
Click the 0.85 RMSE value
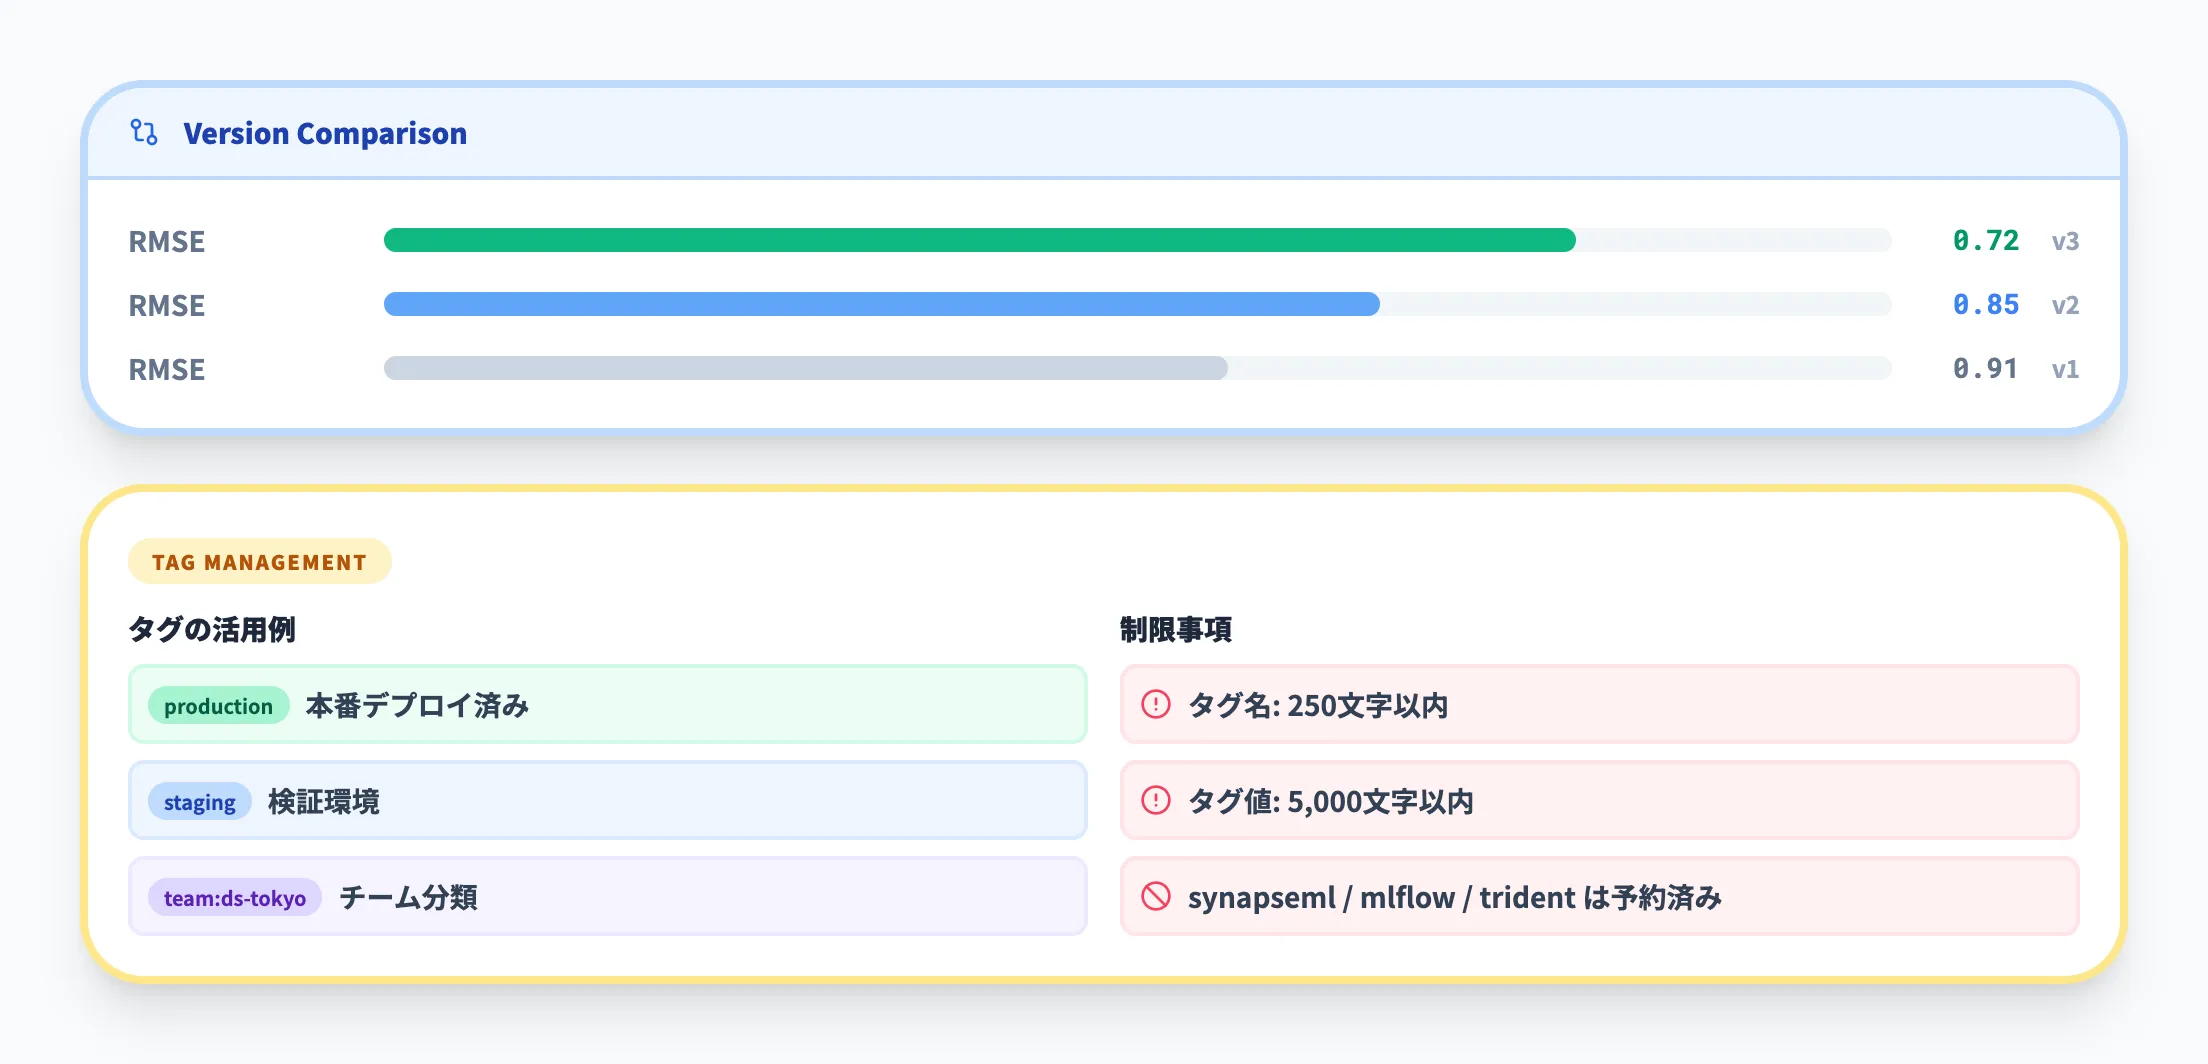1986,305
